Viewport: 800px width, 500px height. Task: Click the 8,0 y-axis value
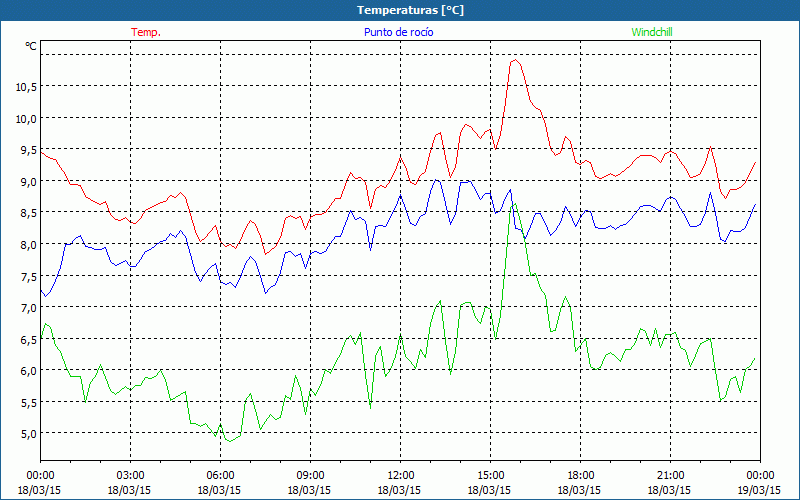click(29, 244)
